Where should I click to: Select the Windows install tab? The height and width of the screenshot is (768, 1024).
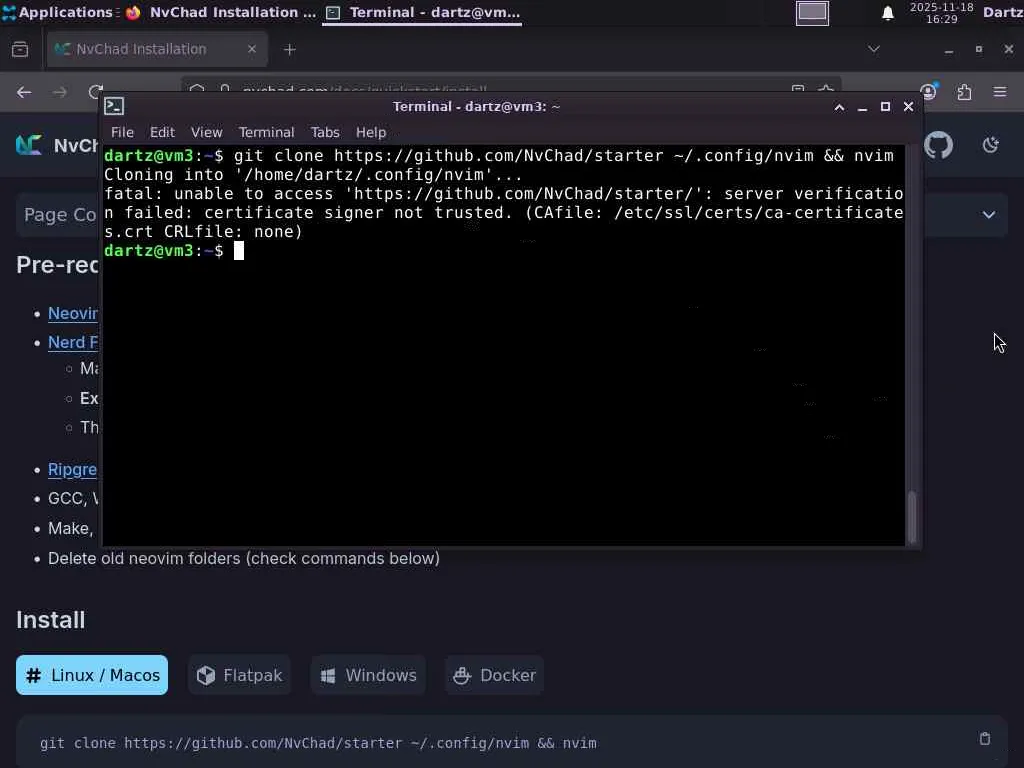368,675
